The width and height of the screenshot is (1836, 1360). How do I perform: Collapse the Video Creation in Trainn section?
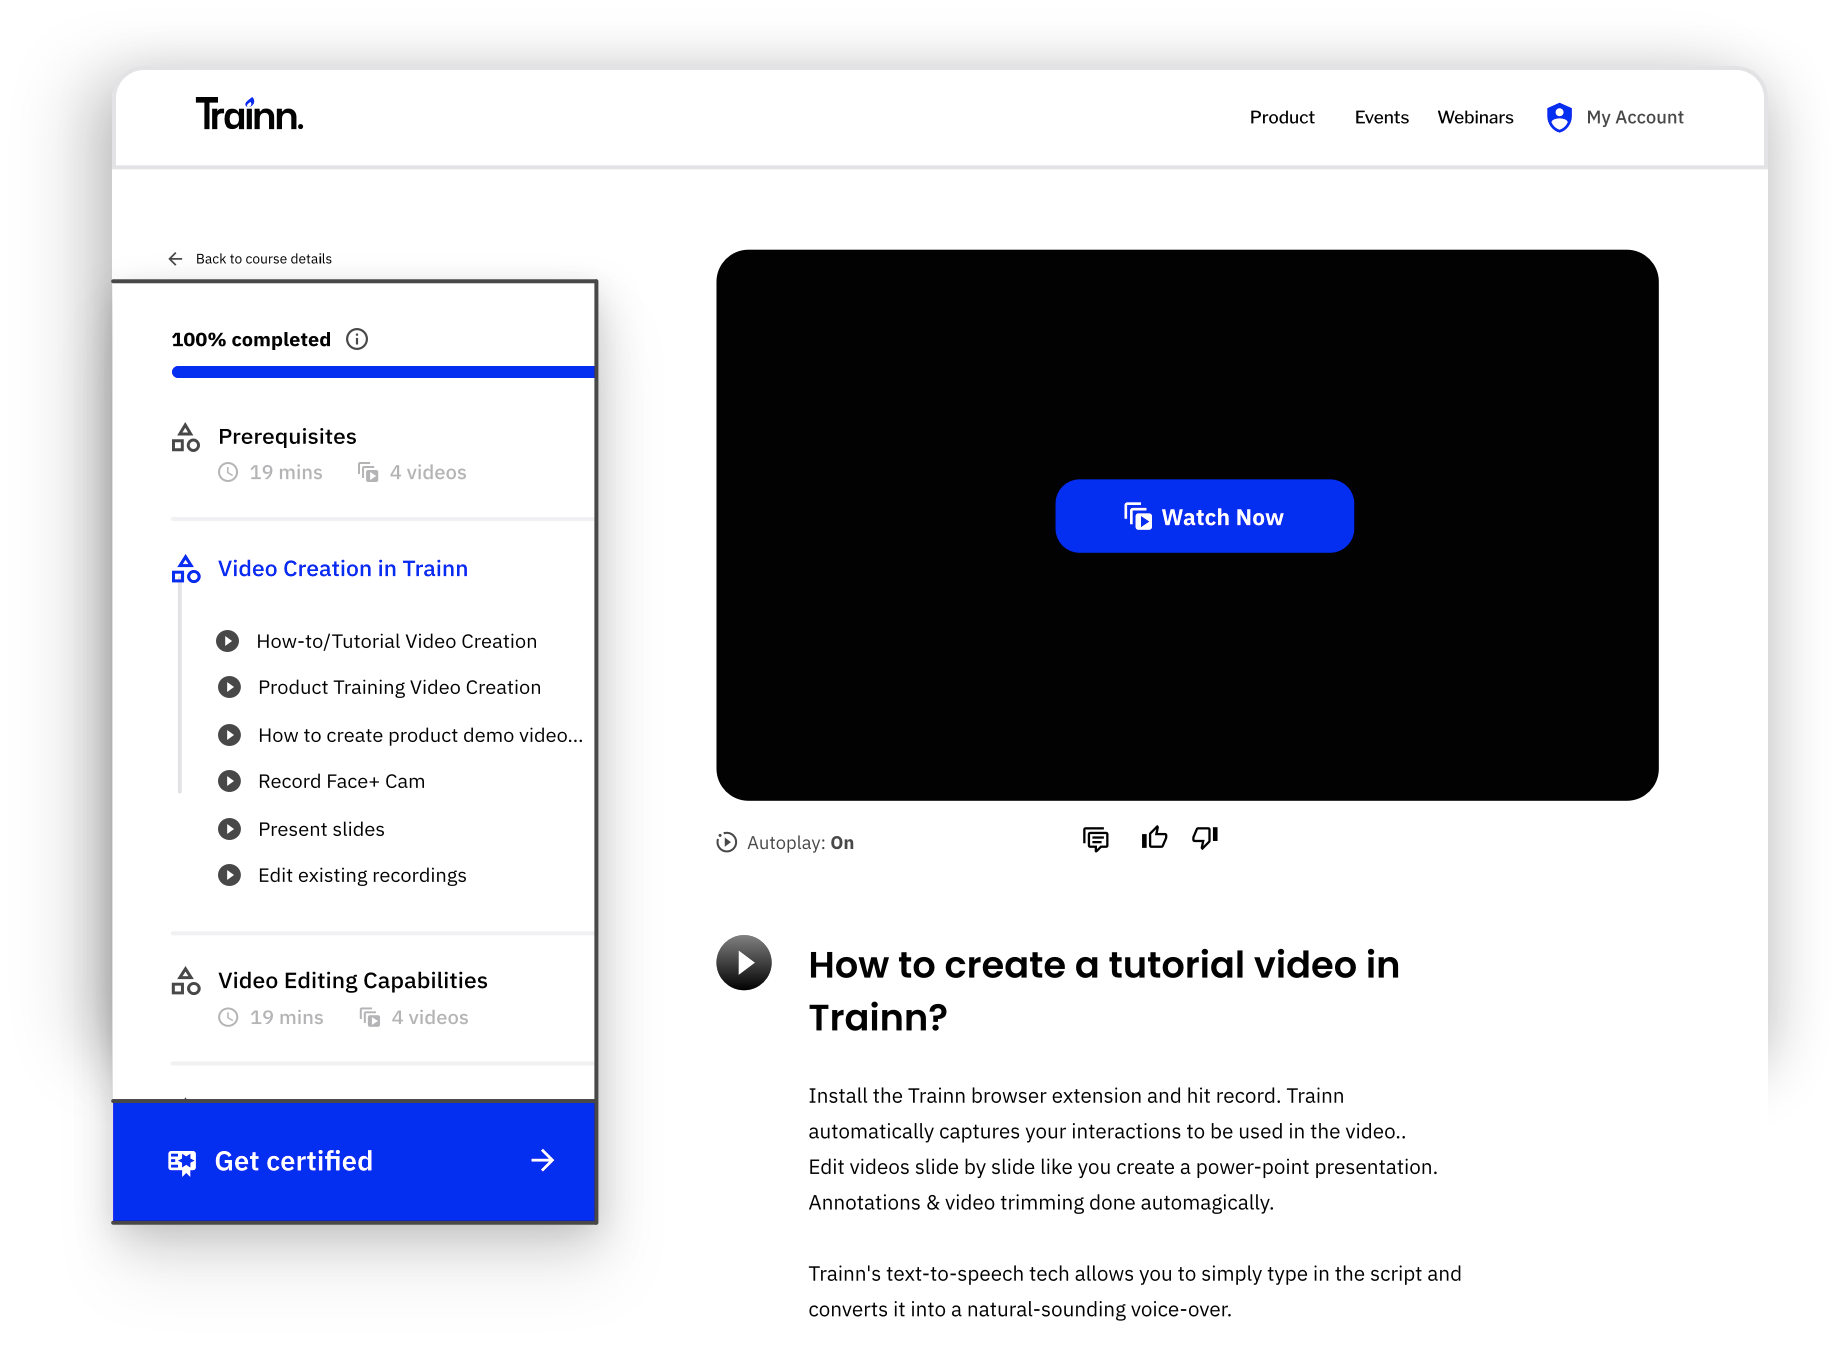(343, 568)
